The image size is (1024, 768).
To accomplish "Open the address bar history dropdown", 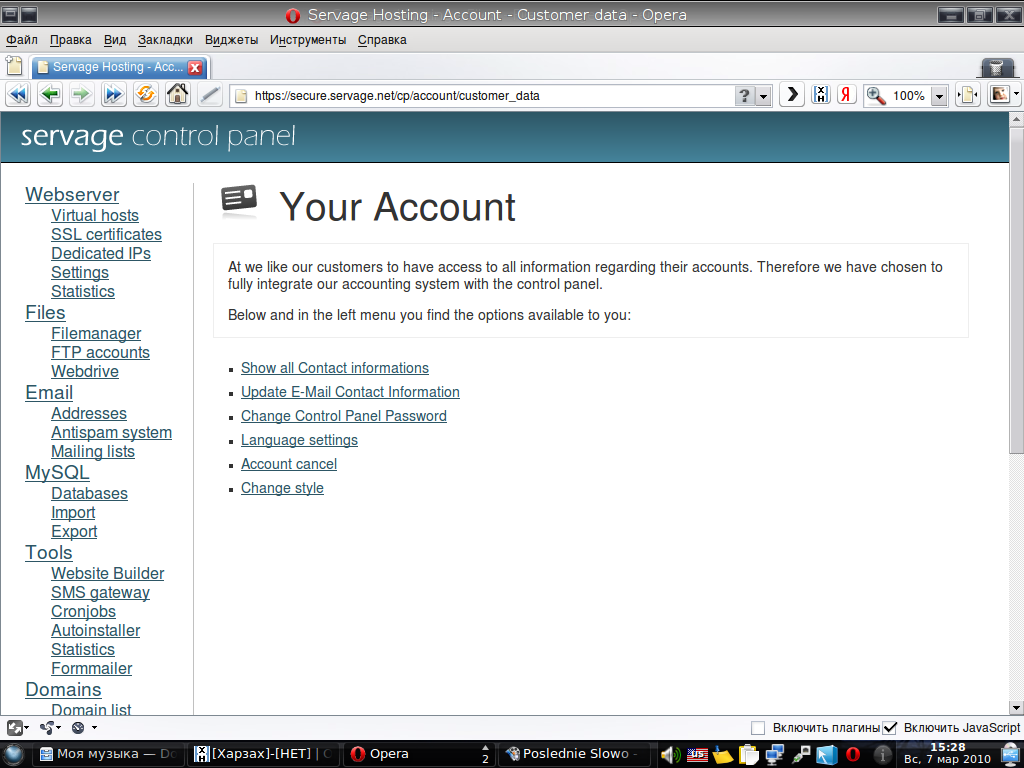I will [x=763, y=95].
